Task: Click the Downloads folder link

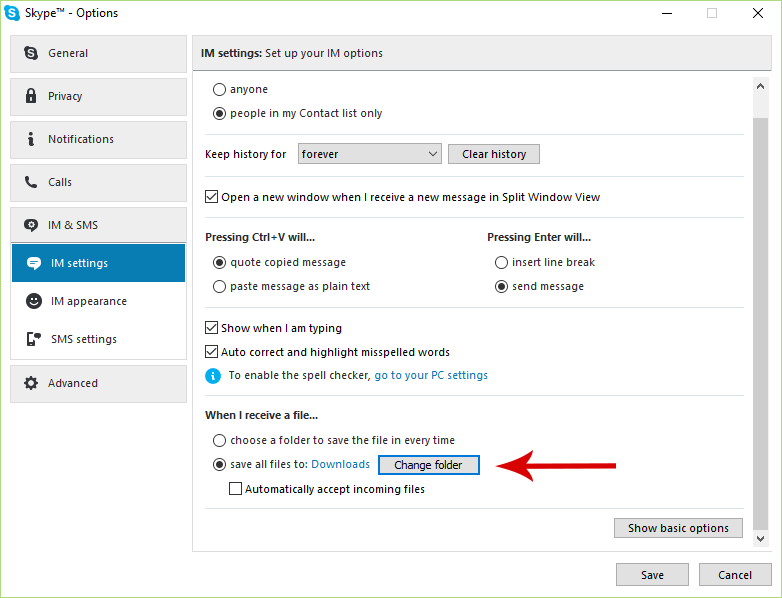Action: (x=341, y=464)
